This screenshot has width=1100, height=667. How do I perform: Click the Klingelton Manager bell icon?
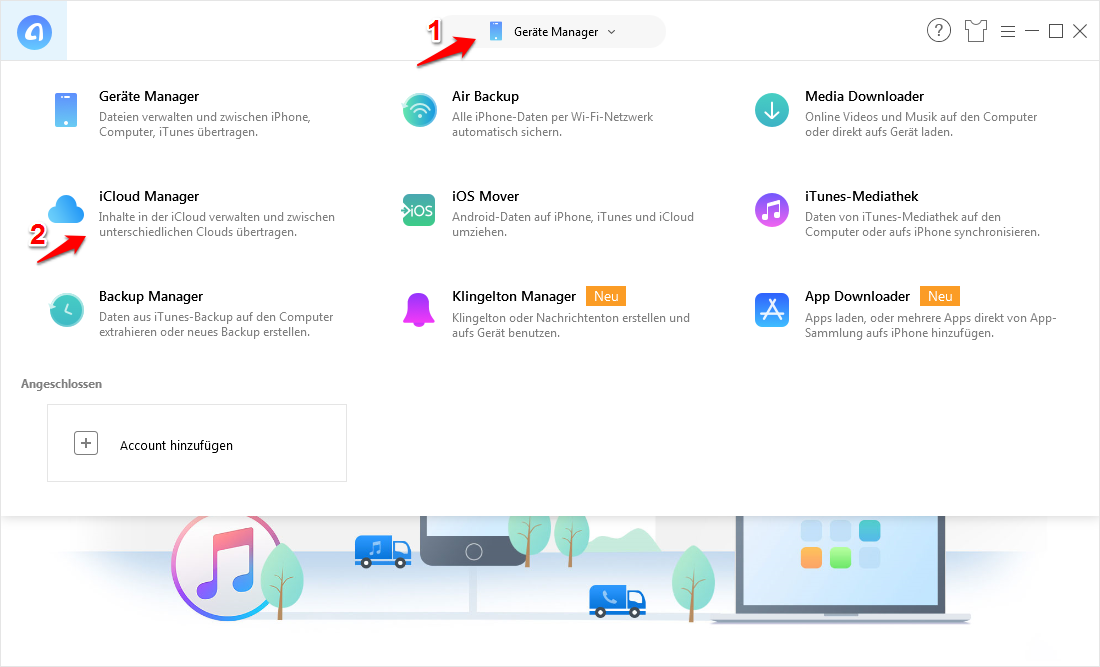tap(419, 310)
